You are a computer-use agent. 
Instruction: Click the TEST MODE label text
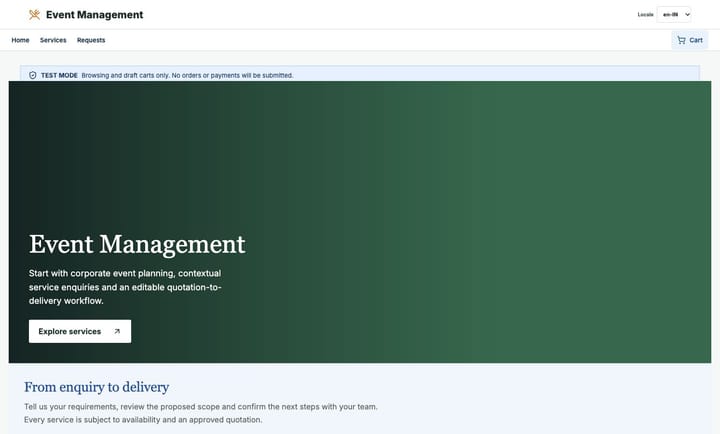pyautogui.click(x=59, y=75)
